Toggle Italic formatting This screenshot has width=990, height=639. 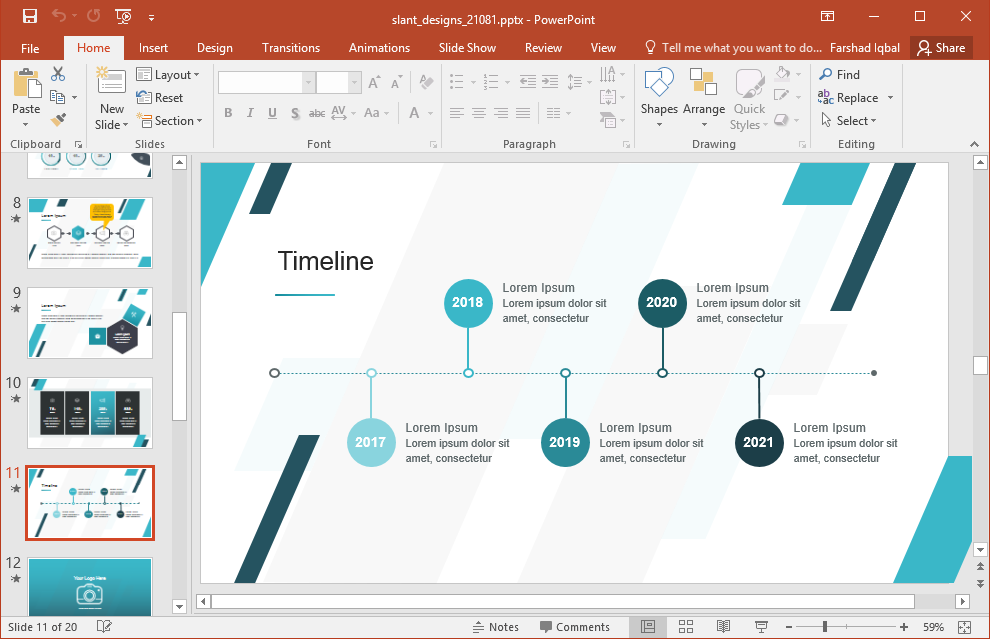pos(250,113)
